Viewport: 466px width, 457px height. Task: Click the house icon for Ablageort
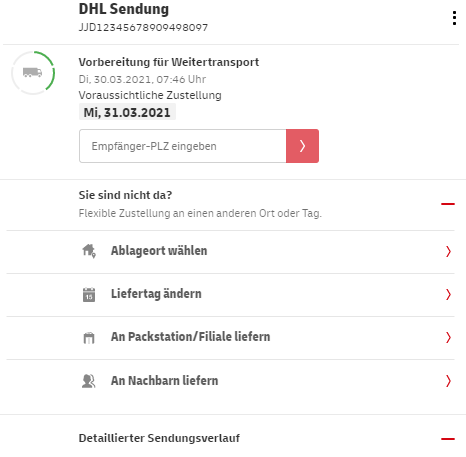point(89,251)
